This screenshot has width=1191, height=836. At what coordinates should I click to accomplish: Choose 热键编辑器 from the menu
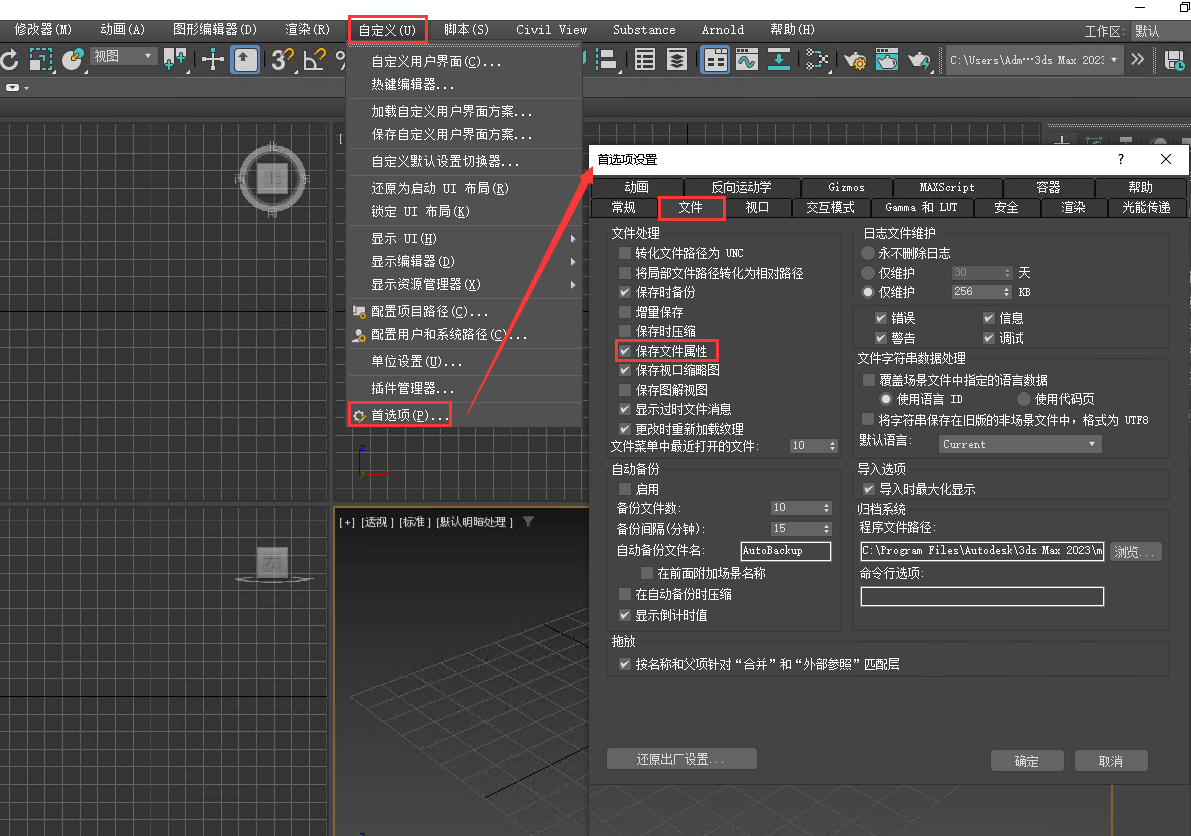(x=412, y=84)
